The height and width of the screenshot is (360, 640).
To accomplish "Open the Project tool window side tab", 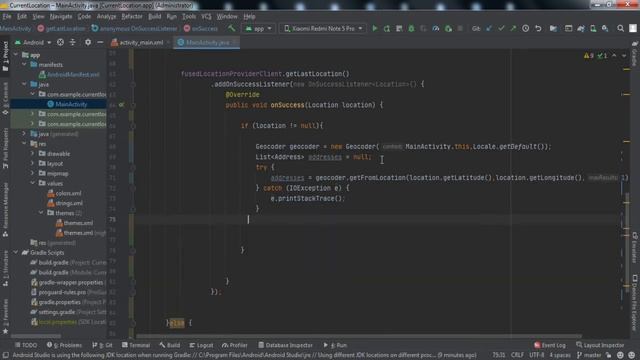I will click(x=5, y=56).
